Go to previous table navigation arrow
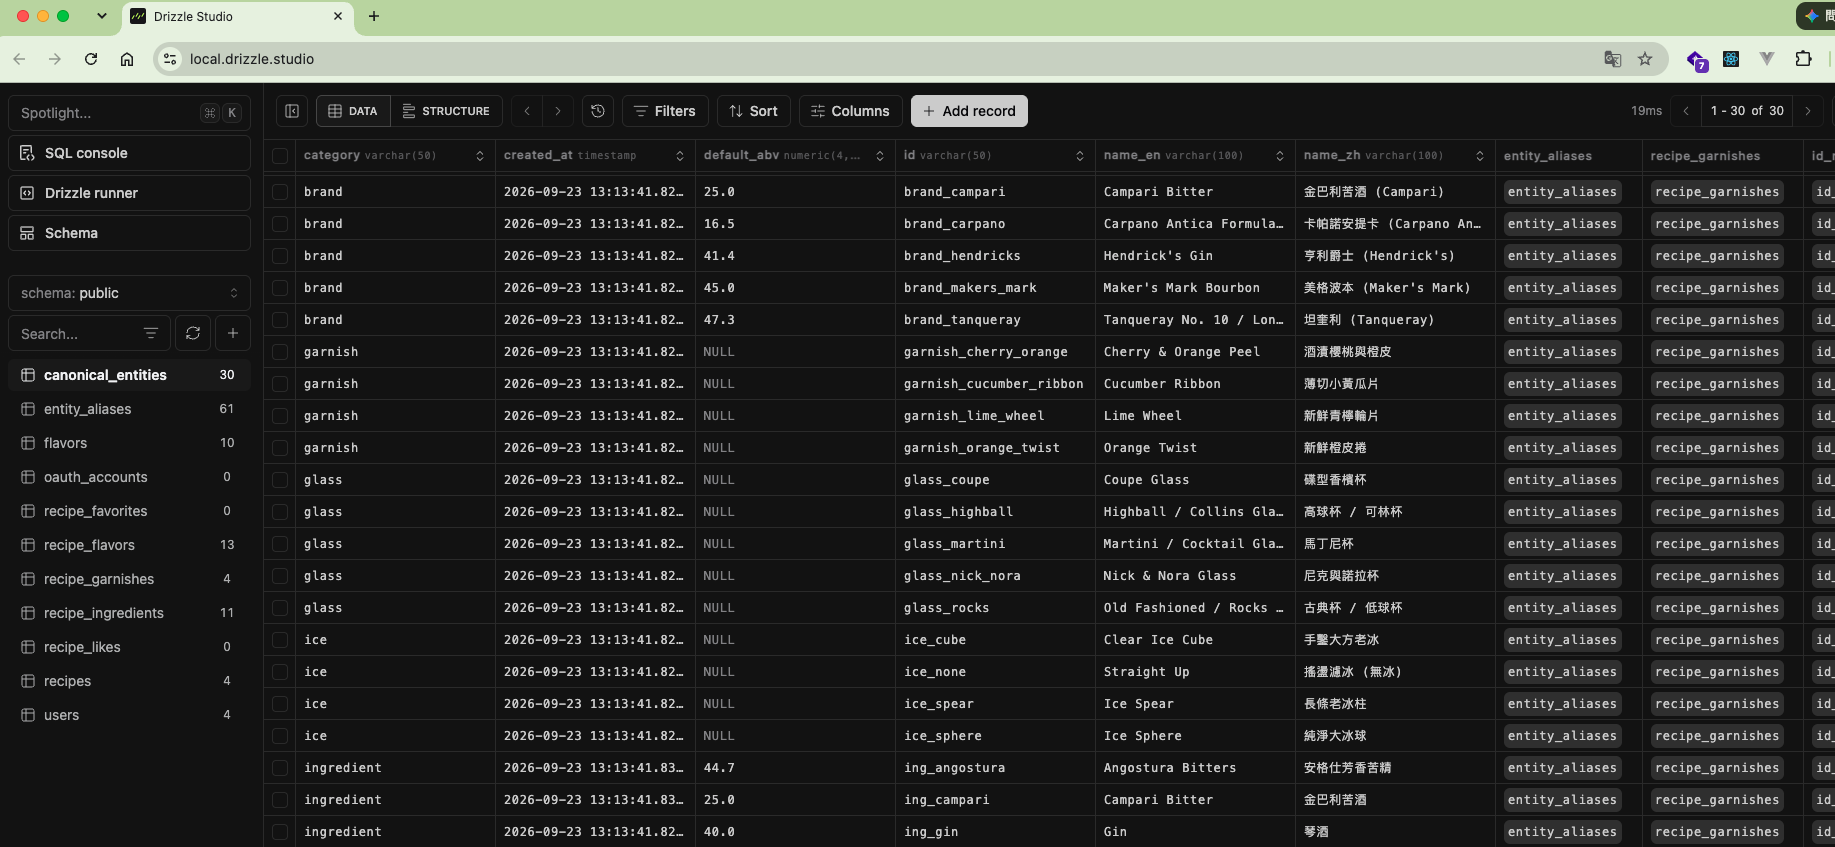Screen dimensions: 1835x847 [x=527, y=111]
